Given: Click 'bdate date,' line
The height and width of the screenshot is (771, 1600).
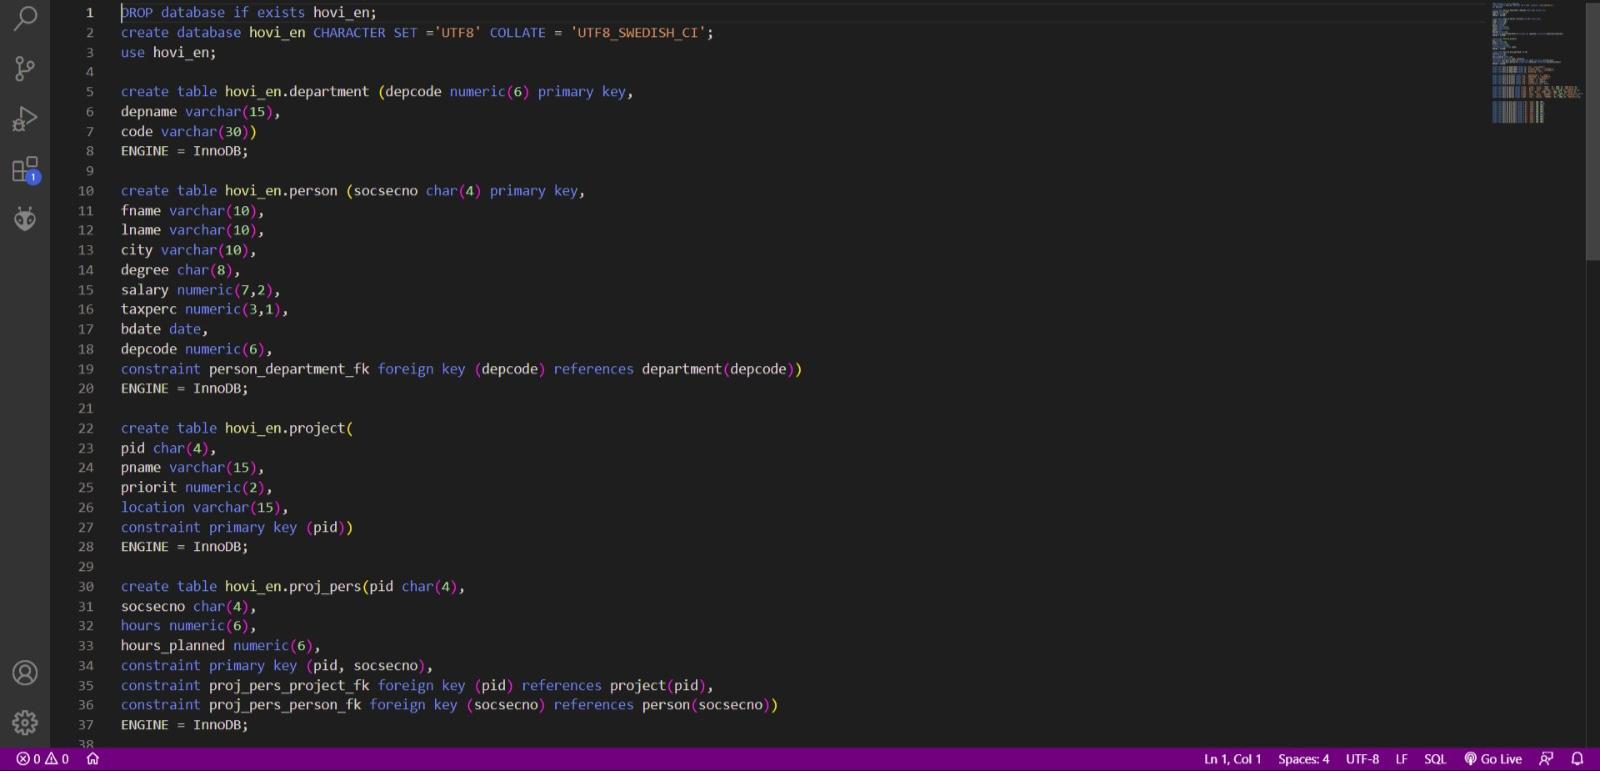Looking at the screenshot, I should 165,329.
